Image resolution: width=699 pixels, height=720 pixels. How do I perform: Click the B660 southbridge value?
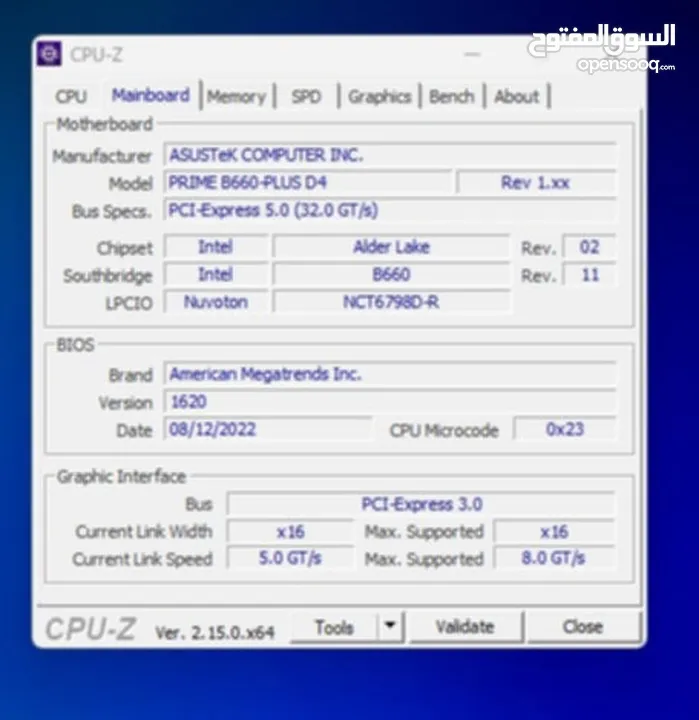(391, 275)
